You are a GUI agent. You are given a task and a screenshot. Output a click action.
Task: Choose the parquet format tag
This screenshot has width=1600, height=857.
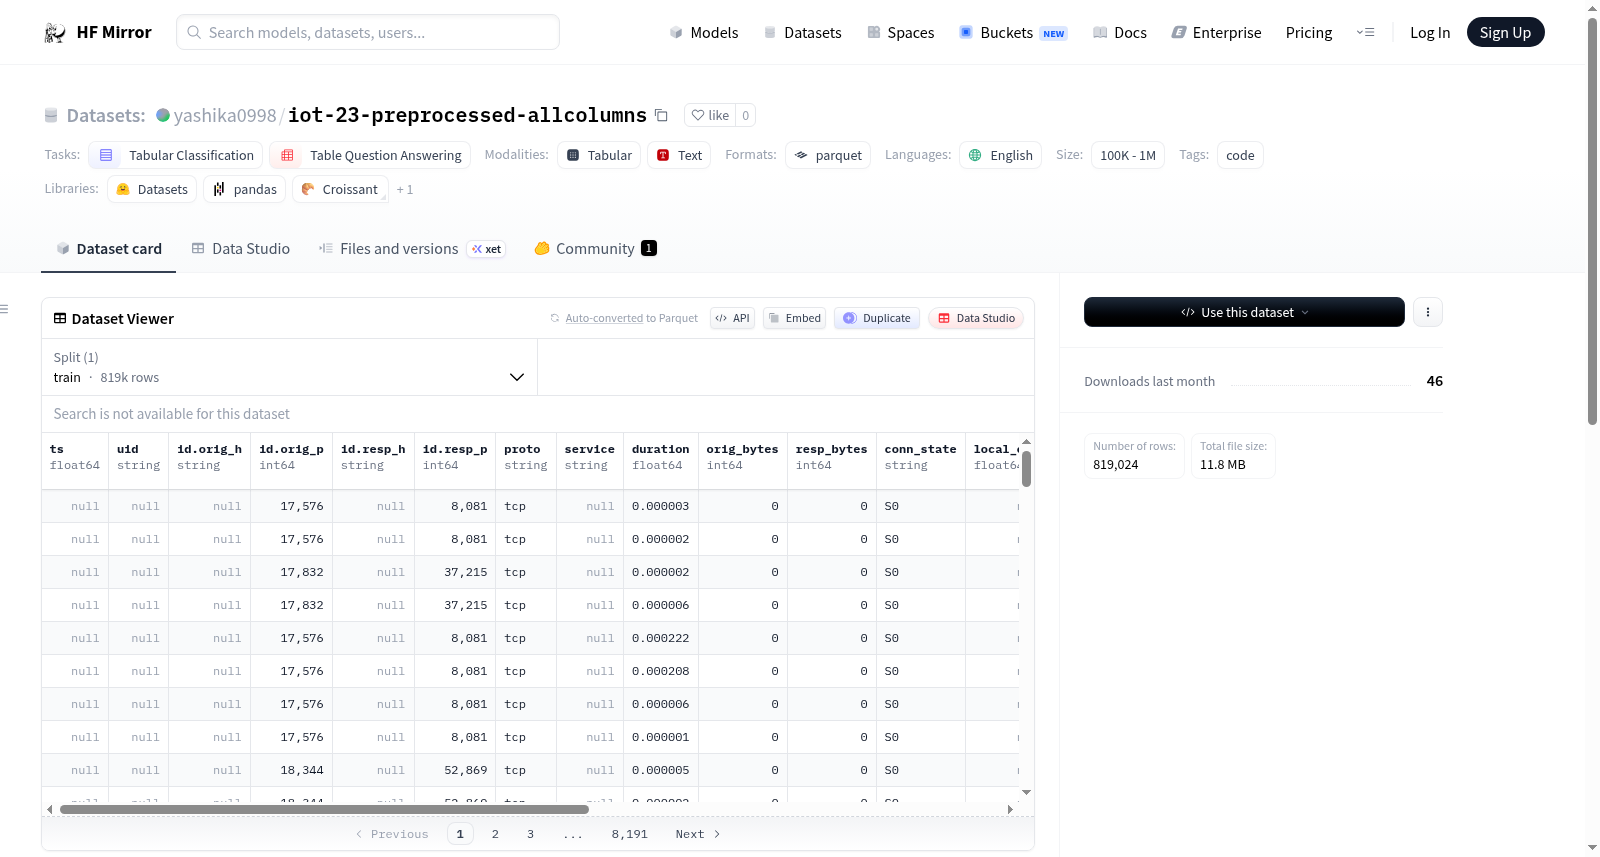pos(828,155)
